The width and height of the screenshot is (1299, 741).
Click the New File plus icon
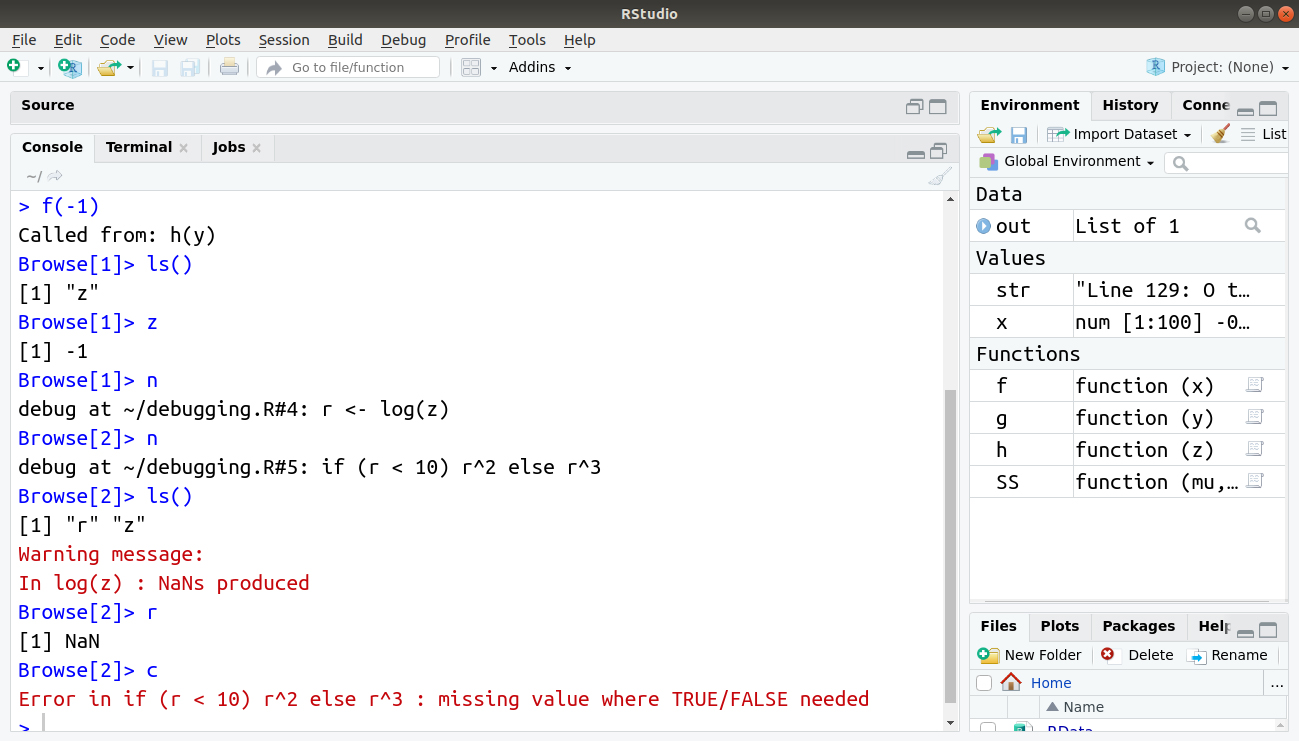pyautogui.click(x=14, y=67)
